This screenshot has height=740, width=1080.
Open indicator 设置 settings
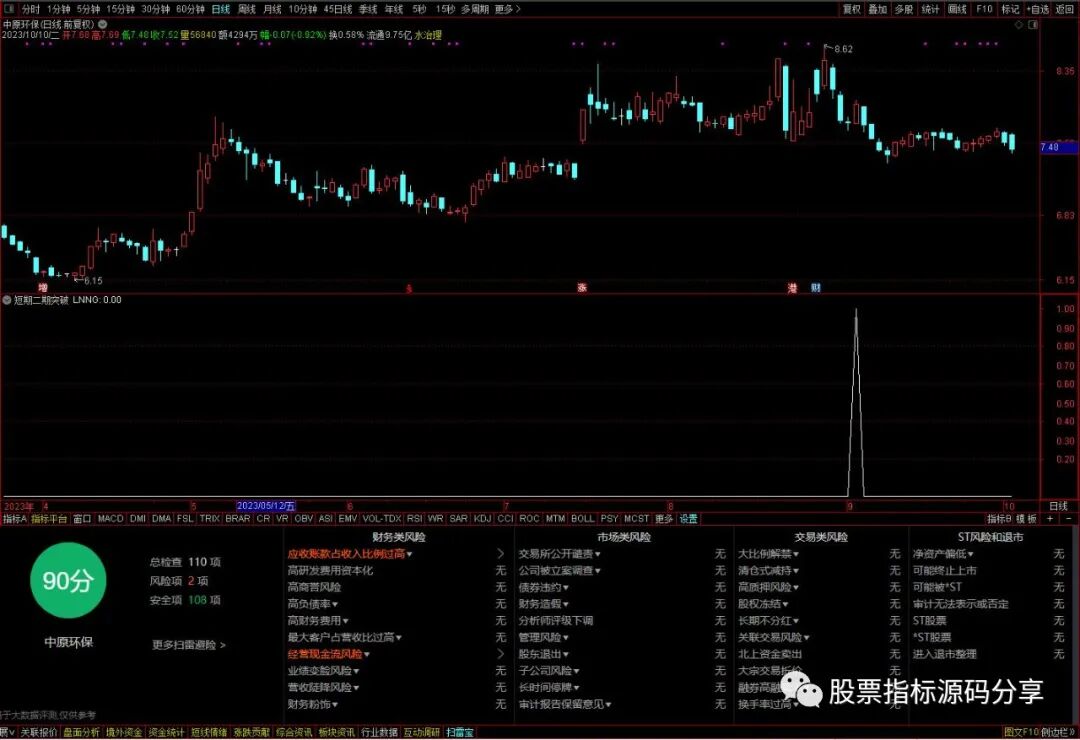pyautogui.click(x=688, y=518)
